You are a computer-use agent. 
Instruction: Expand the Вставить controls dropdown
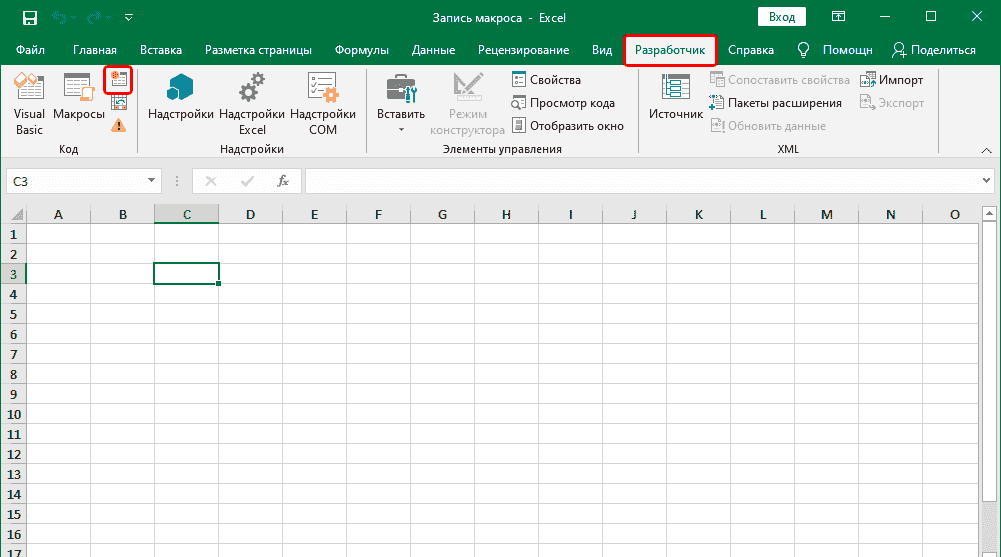coord(401,130)
